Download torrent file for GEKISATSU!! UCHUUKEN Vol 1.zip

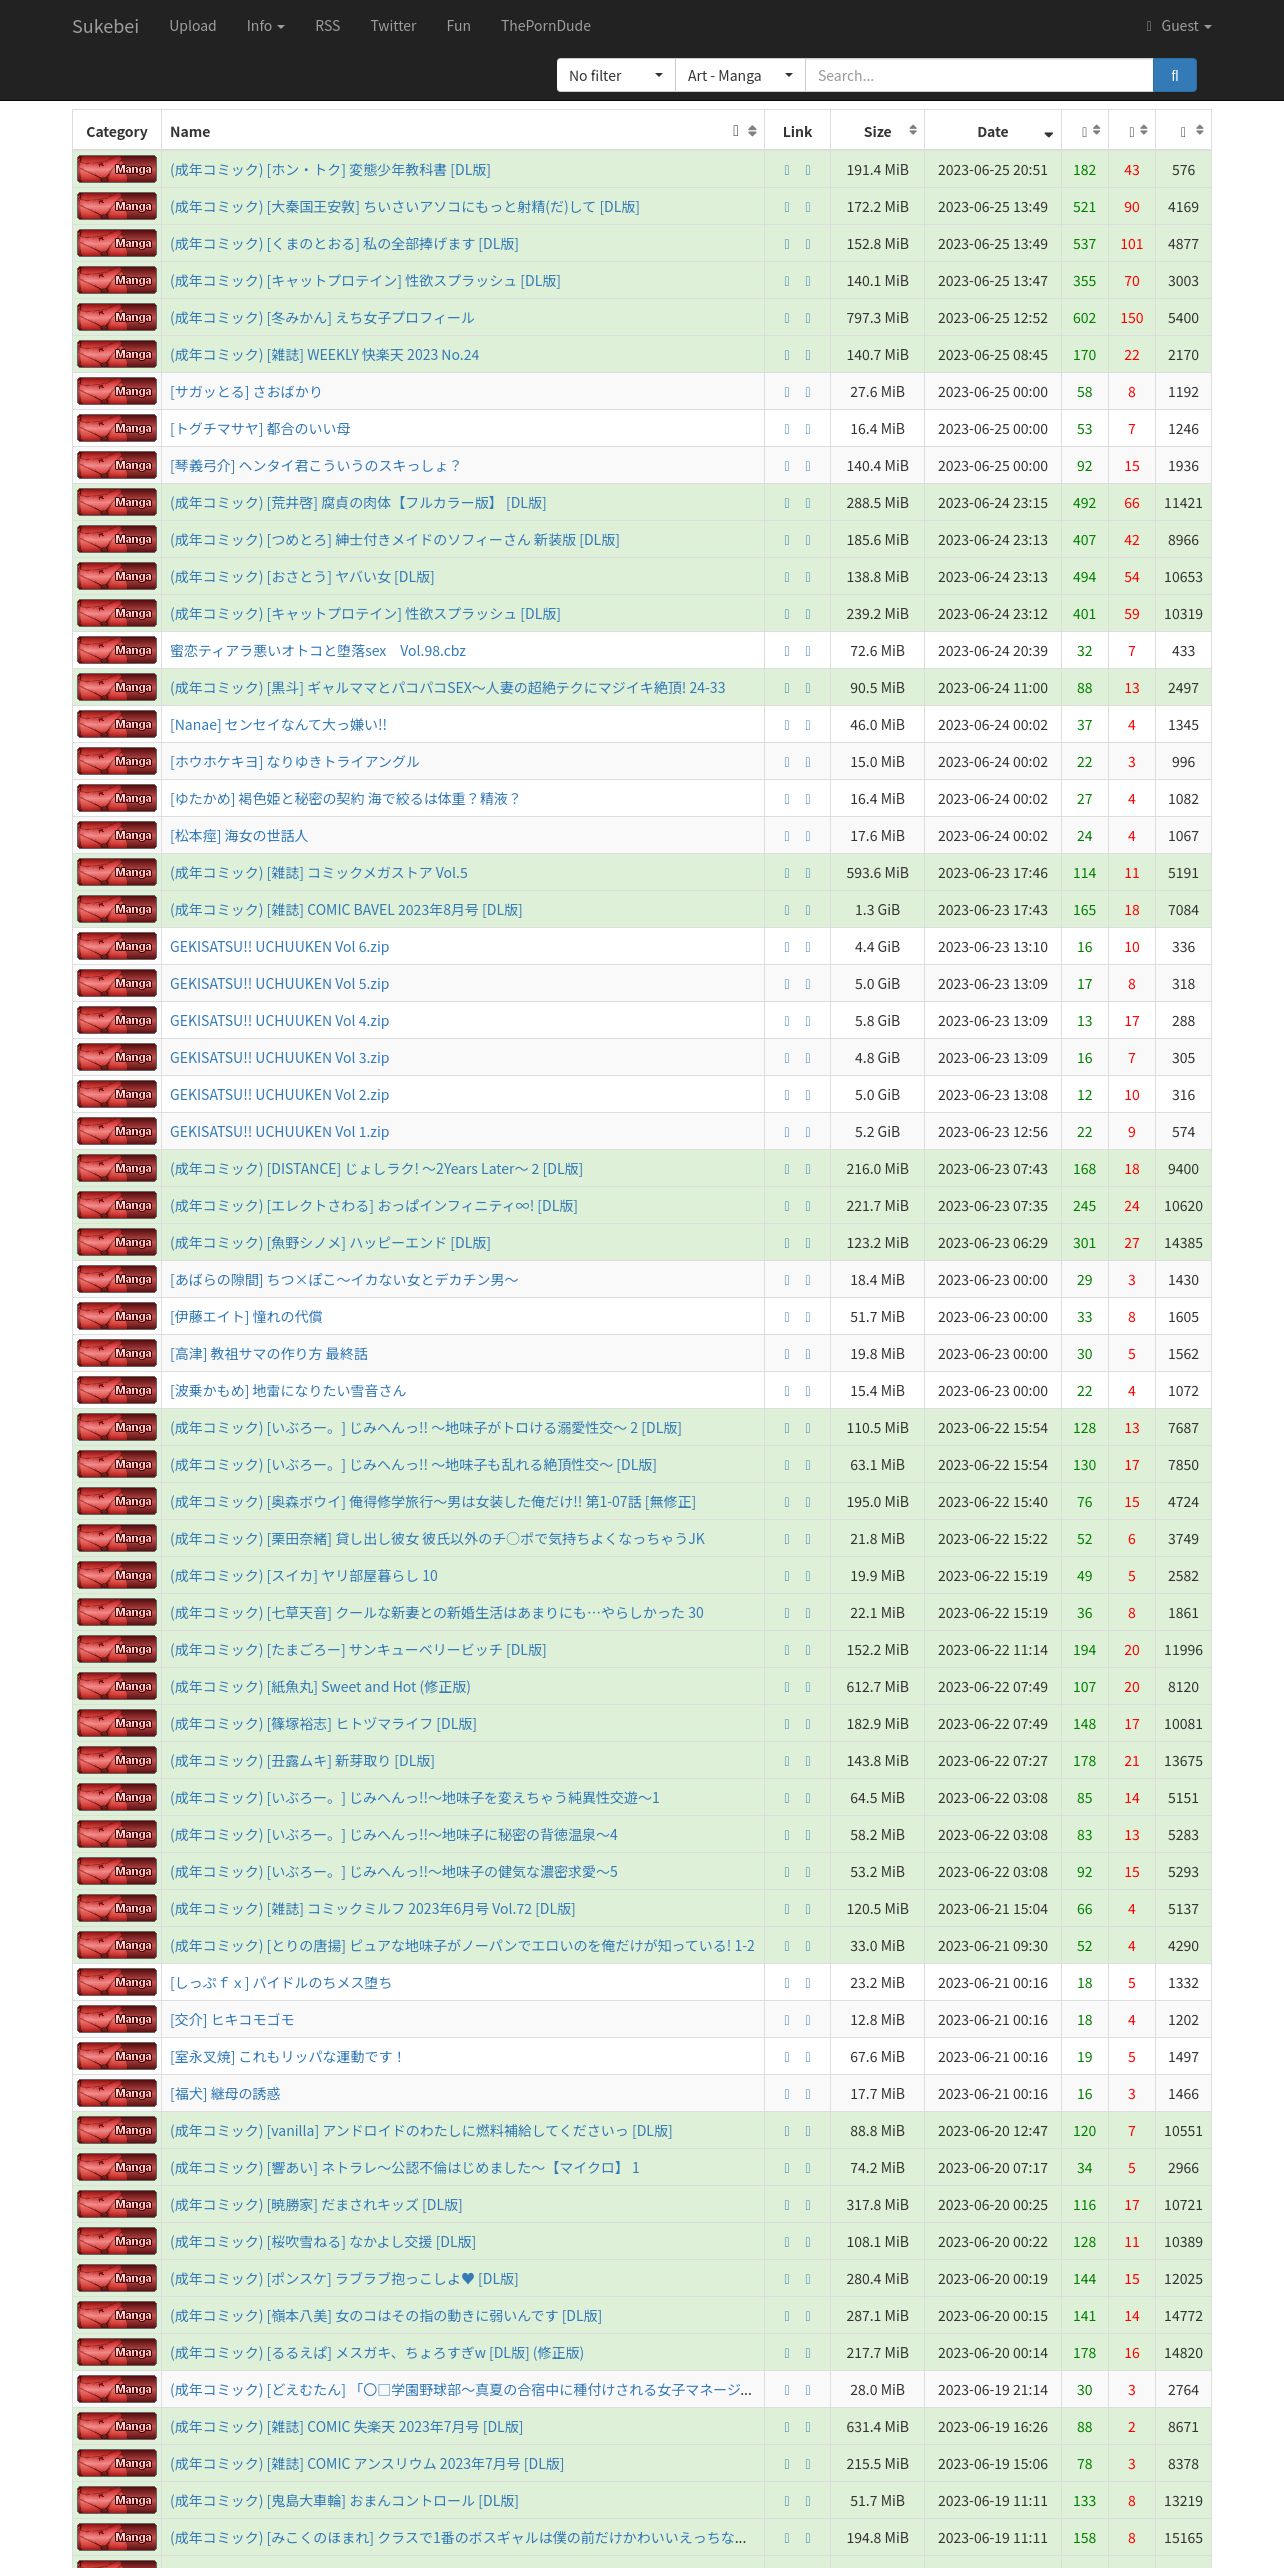787,1132
